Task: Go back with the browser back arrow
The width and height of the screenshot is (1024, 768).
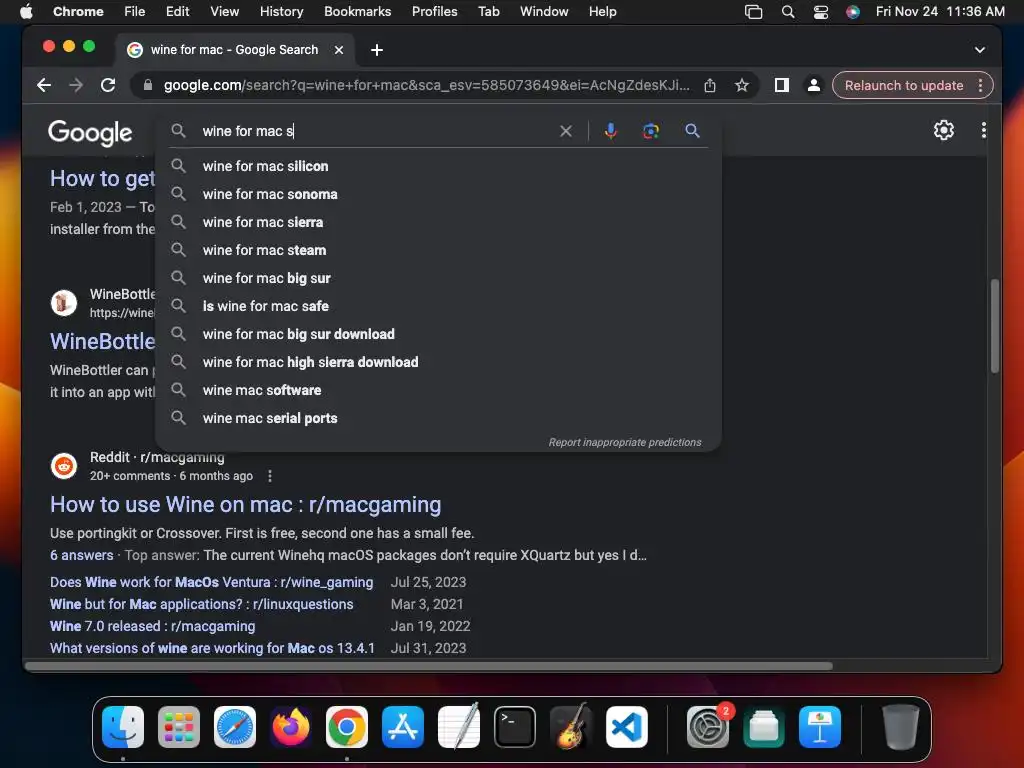Action: tap(44, 85)
